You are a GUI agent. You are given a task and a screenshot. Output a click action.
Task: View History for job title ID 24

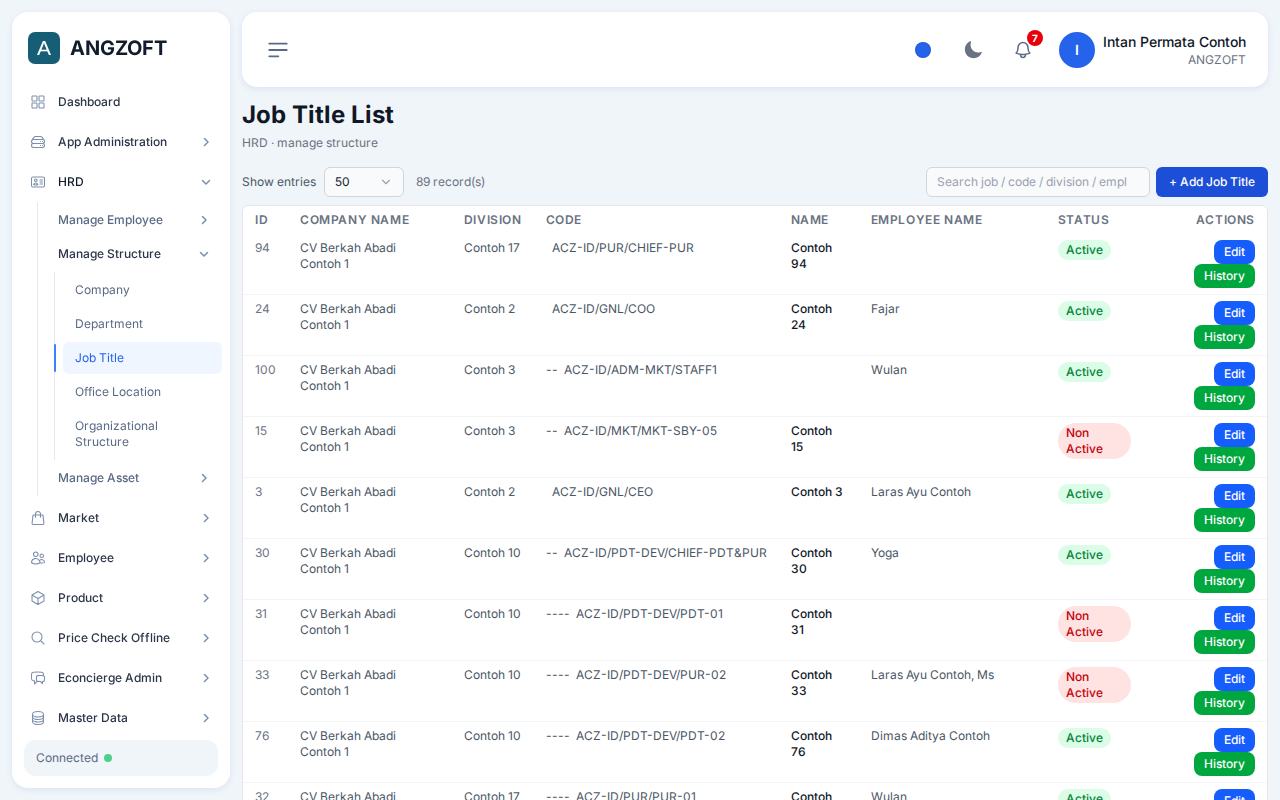(1224, 337)
